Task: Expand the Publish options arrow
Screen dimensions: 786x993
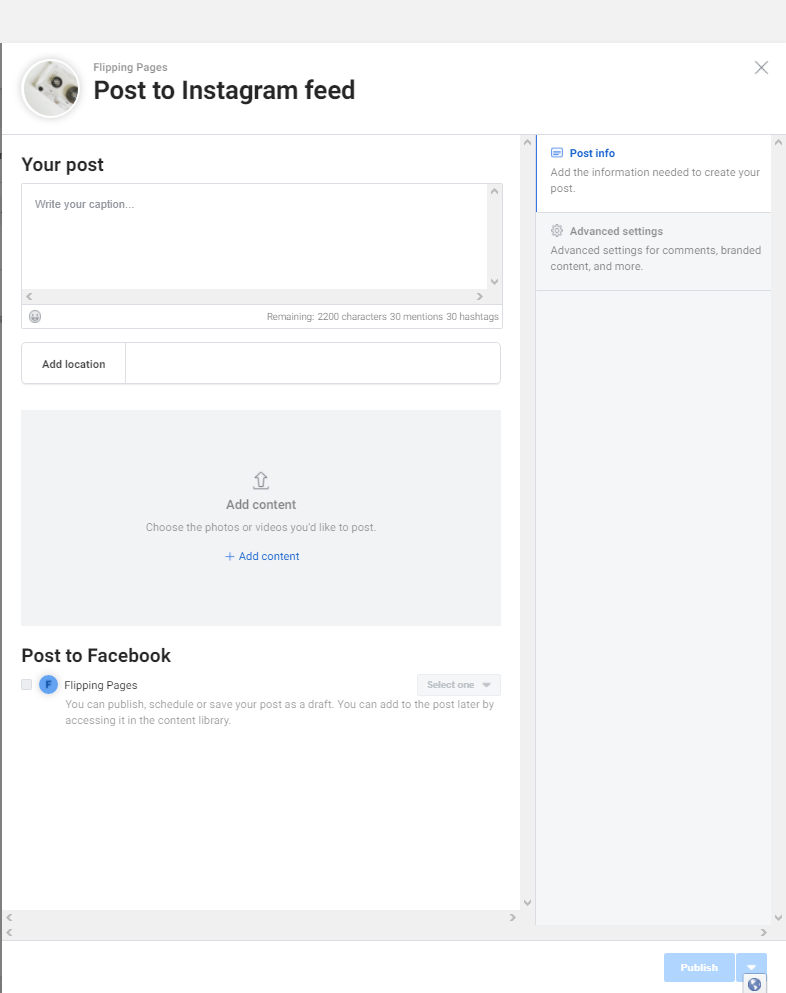Action: pos(751,967)
